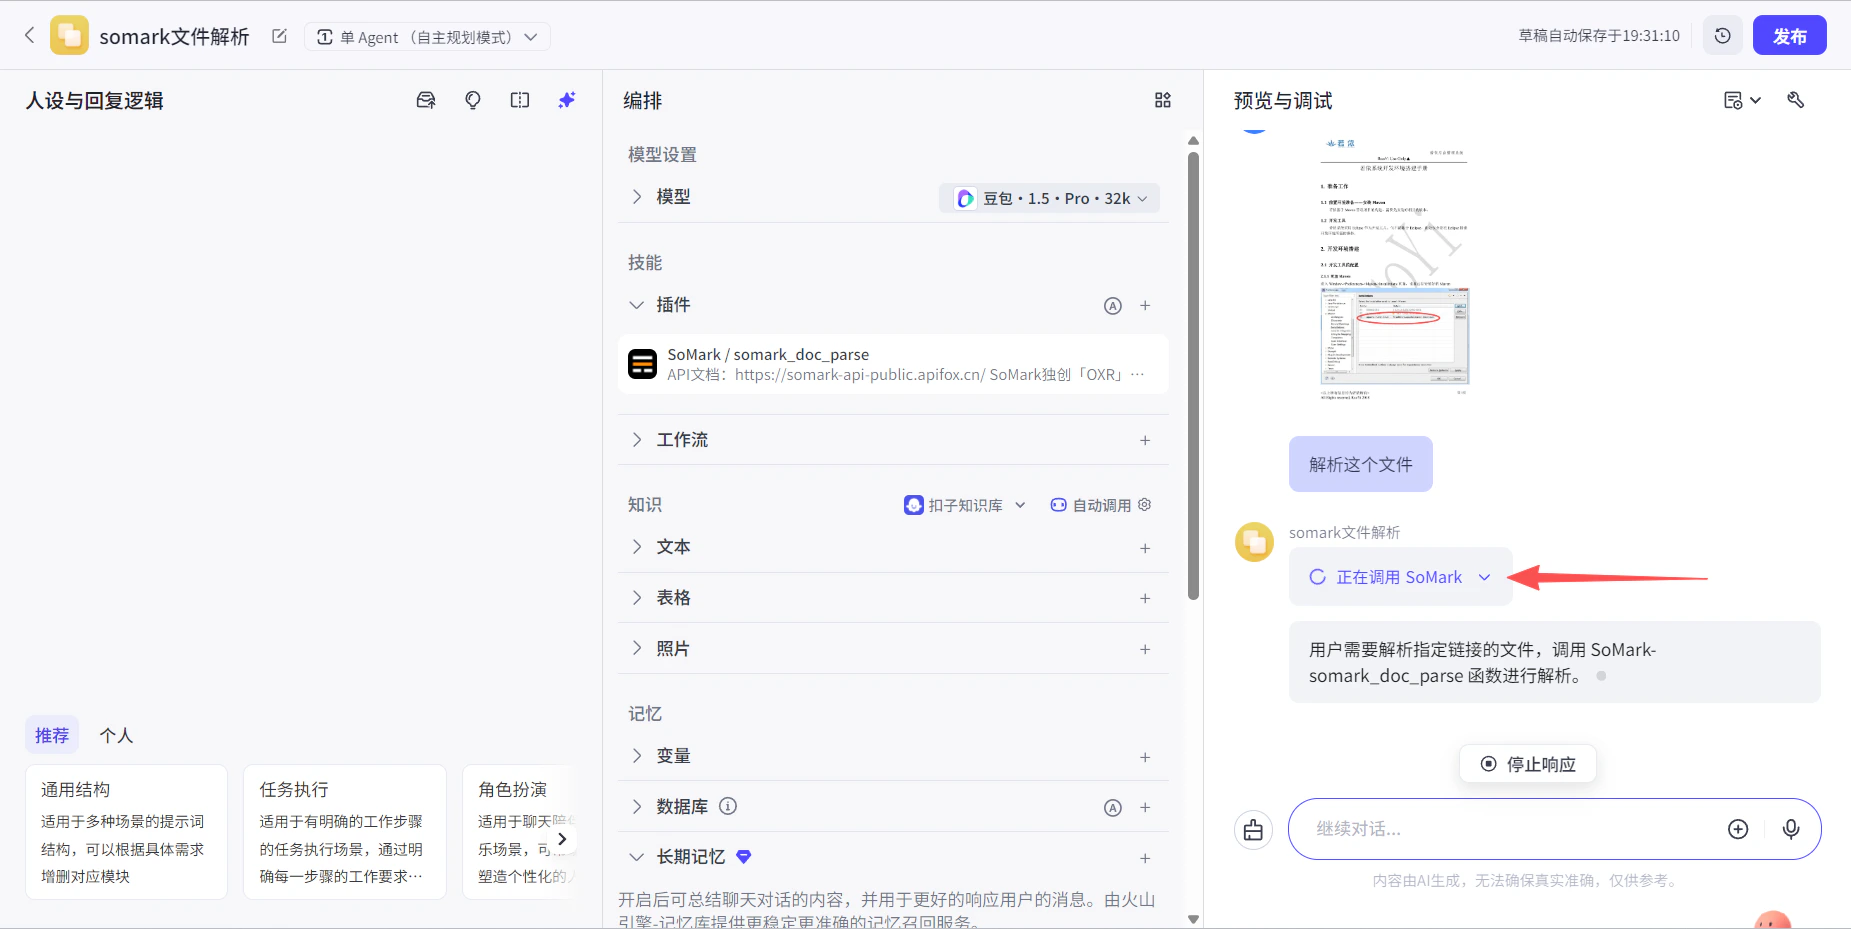Image resolution: width=1851 pixels, height=929 pixels.
Task: Click the info icon beside 数据库
Action: point(728,806)
